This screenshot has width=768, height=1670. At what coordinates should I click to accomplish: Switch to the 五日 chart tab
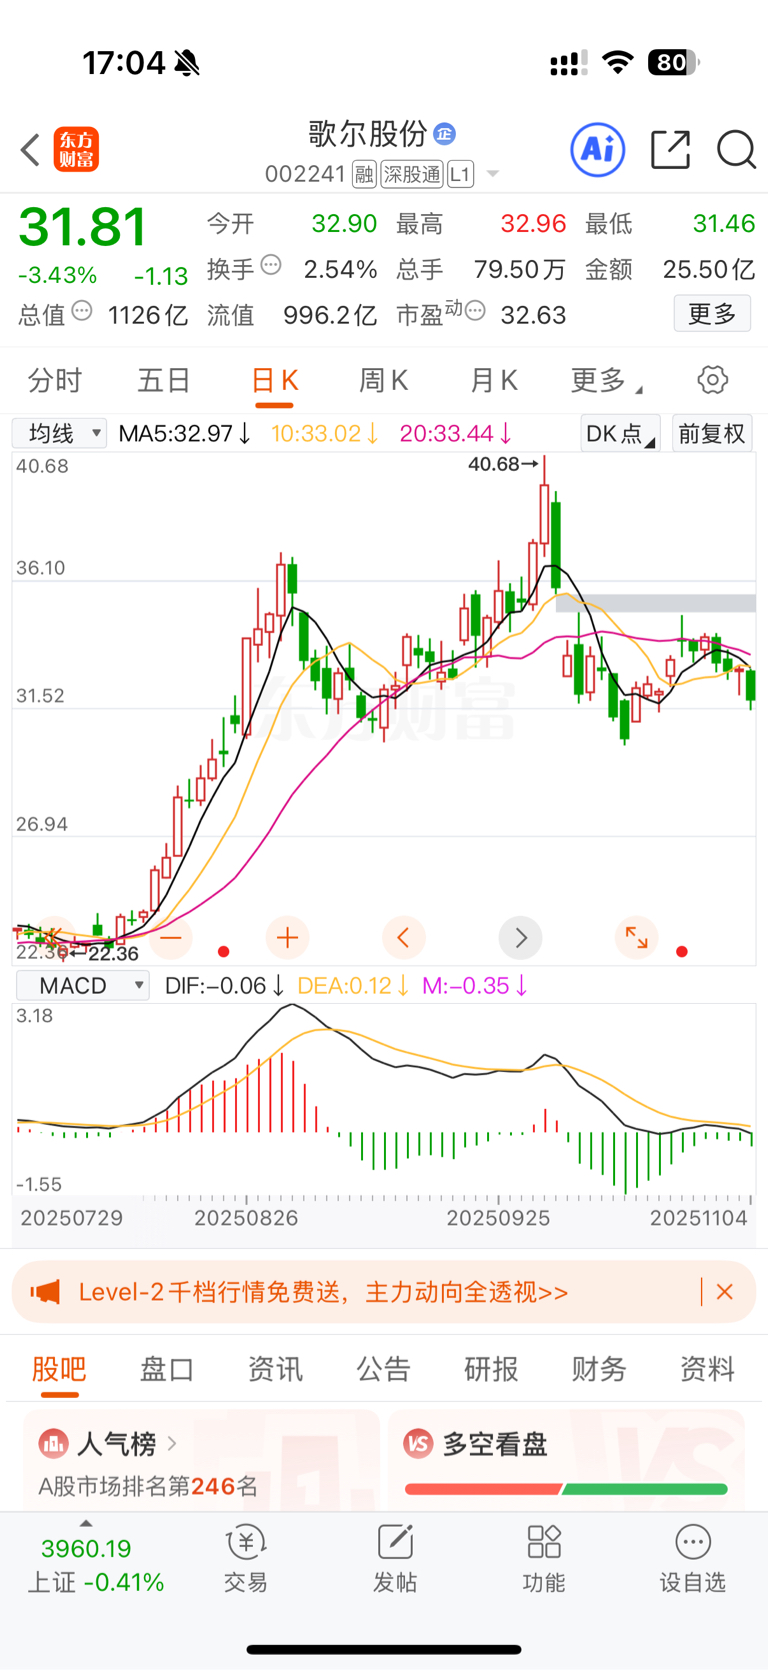(x=164, y=380)
